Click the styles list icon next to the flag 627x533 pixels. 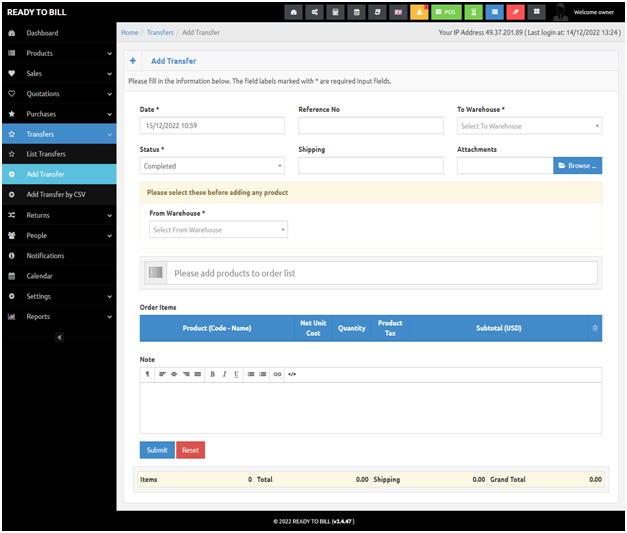click(x=377, y=12)
